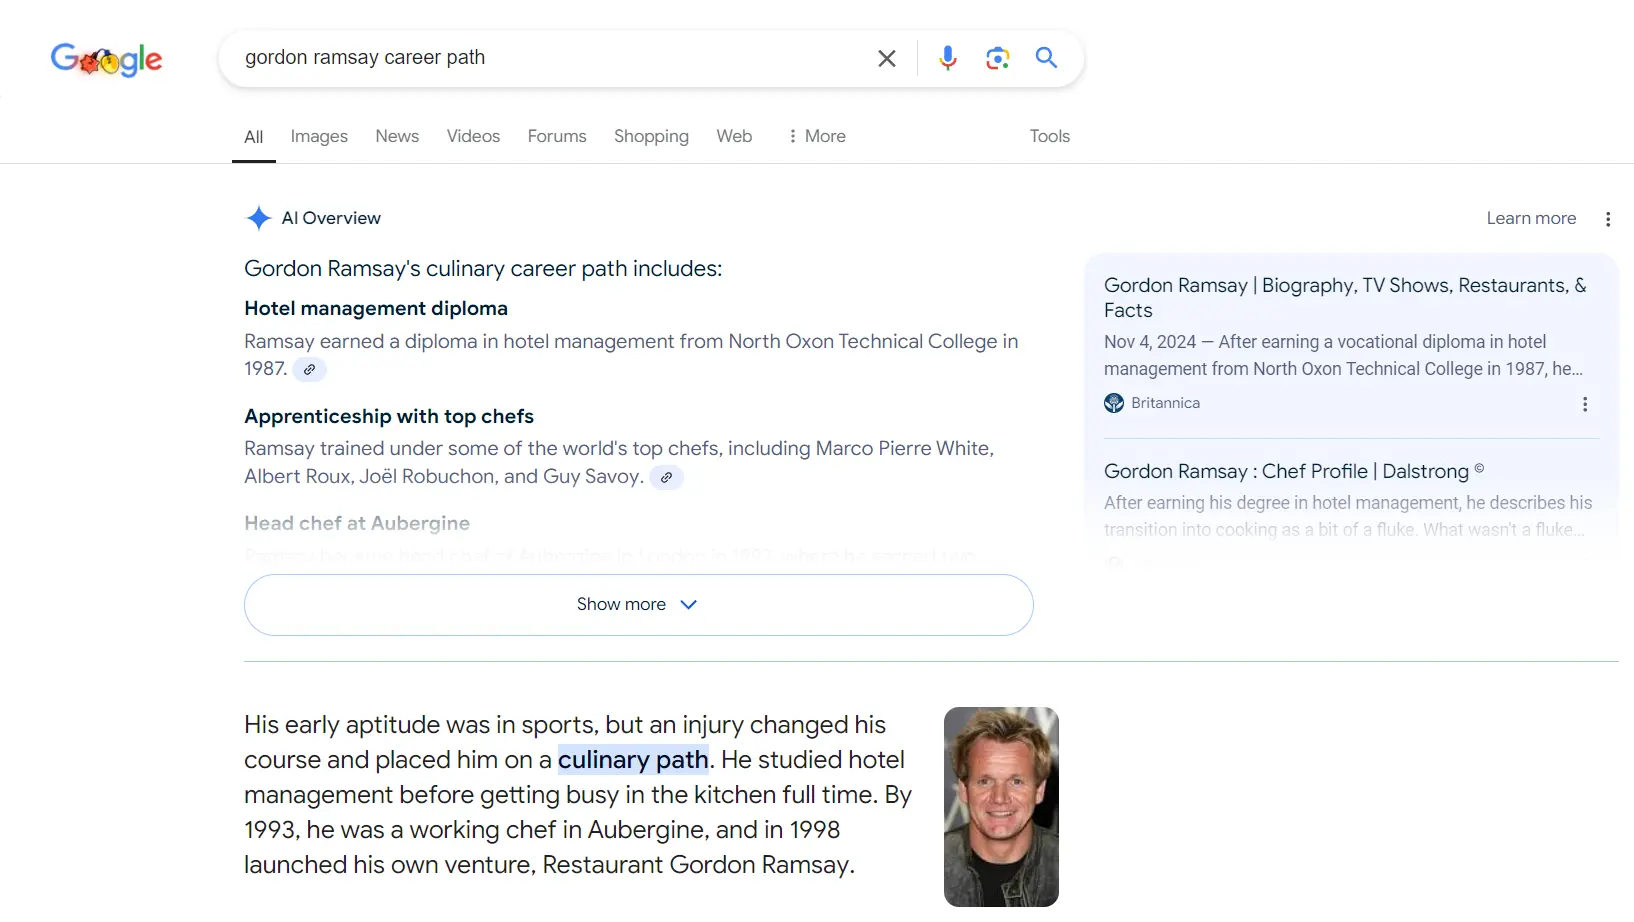Open Google Lens image search icon
The height and width of the screenshot is (922, 1634).
pos(997,58)
